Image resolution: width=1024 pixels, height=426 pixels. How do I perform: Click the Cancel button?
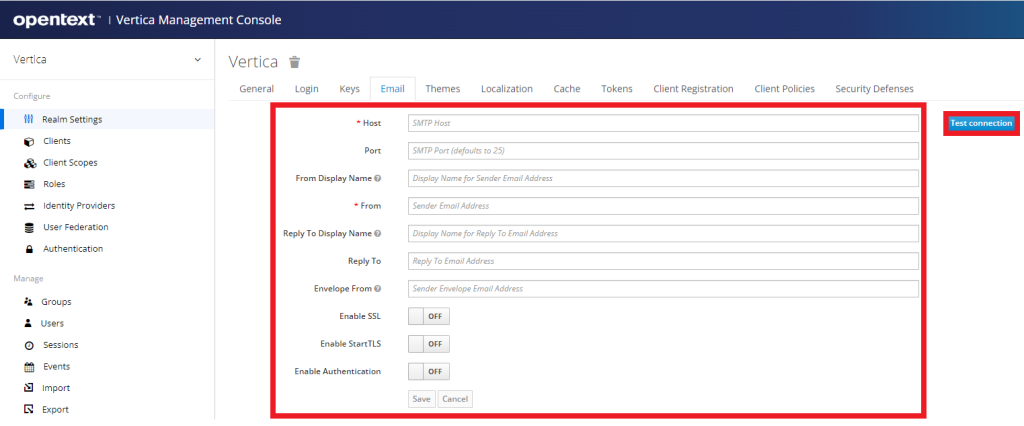click(x=455, y=399)
